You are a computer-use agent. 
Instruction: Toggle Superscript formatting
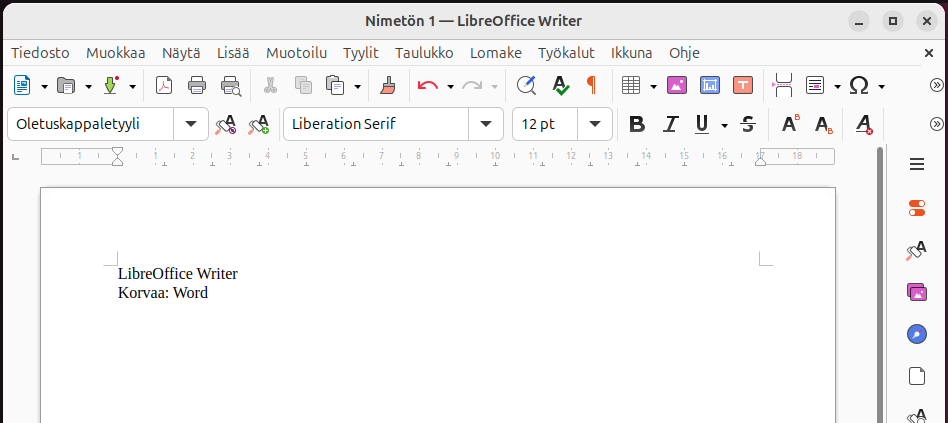[x=790, y=124]
